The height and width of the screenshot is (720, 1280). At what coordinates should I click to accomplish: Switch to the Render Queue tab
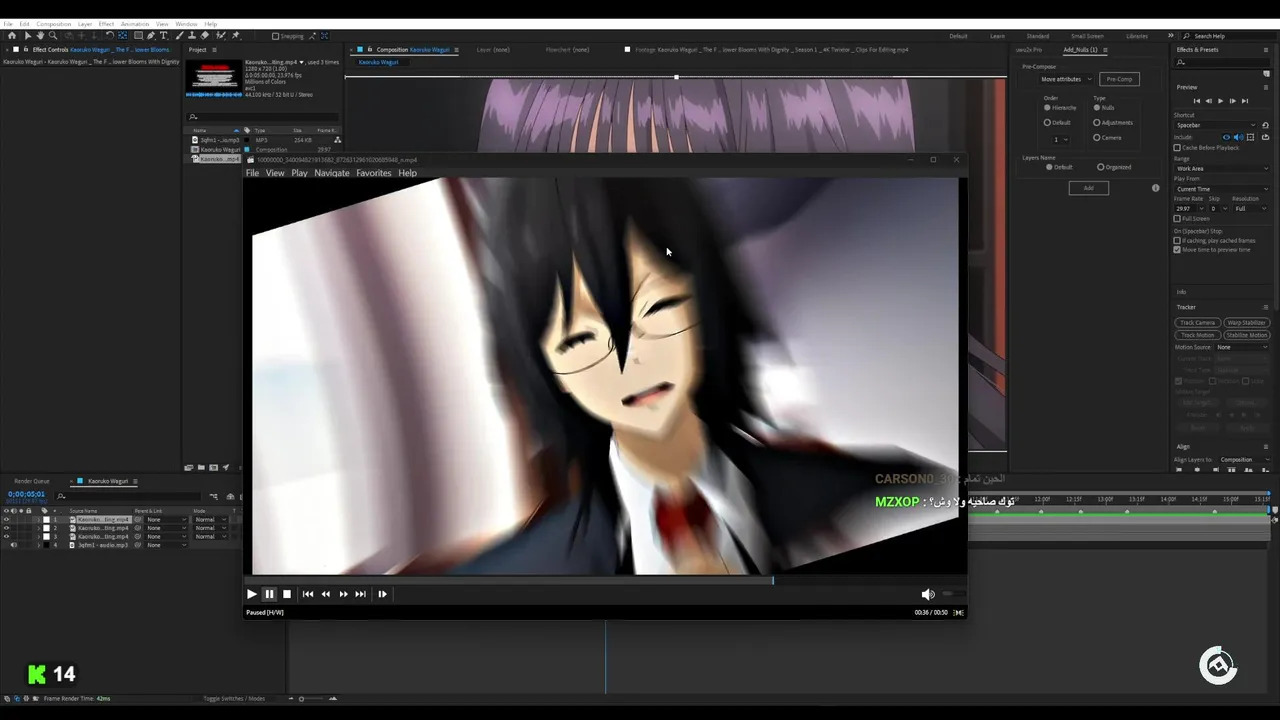[32, 481]
